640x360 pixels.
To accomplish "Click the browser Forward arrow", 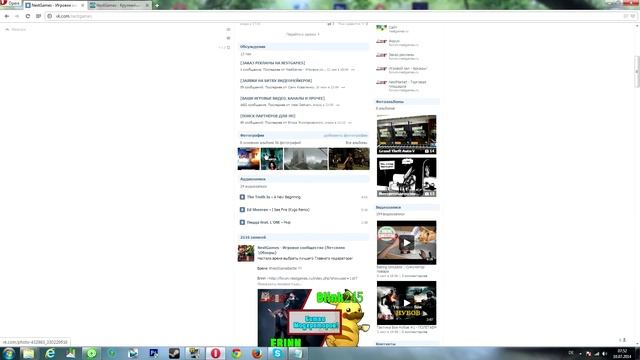I will tap(17, 16).
